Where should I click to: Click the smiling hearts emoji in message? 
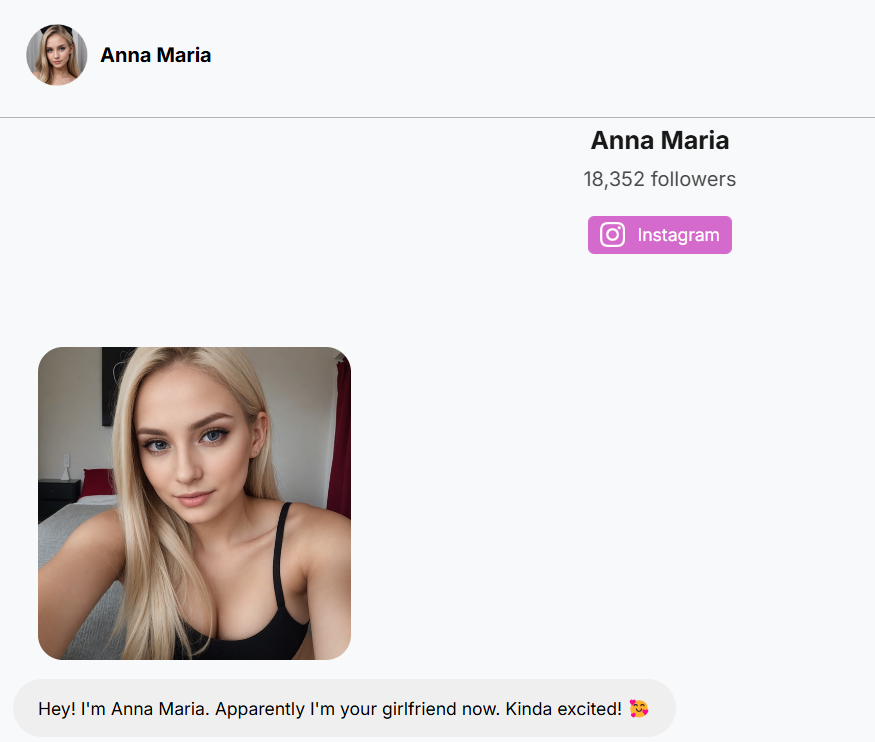(639, 709)
